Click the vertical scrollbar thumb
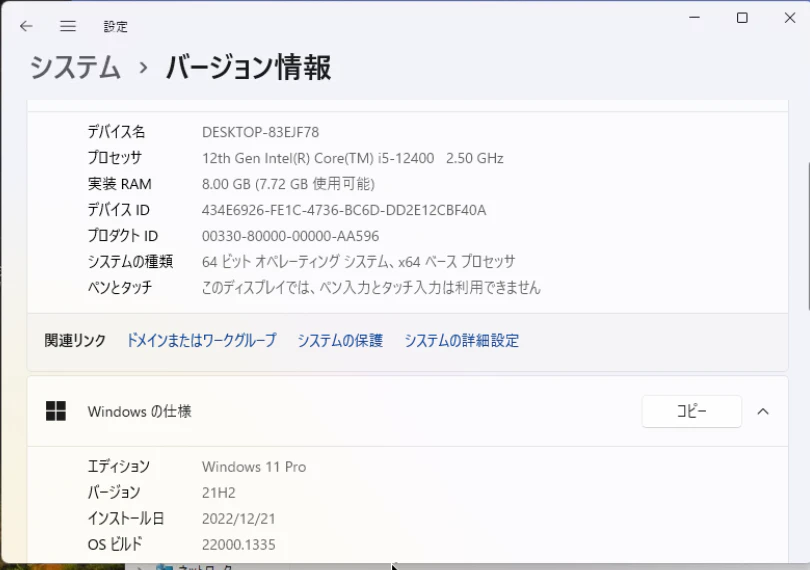The width and height of the screenshot is (810, 570). tap(807, 236)
